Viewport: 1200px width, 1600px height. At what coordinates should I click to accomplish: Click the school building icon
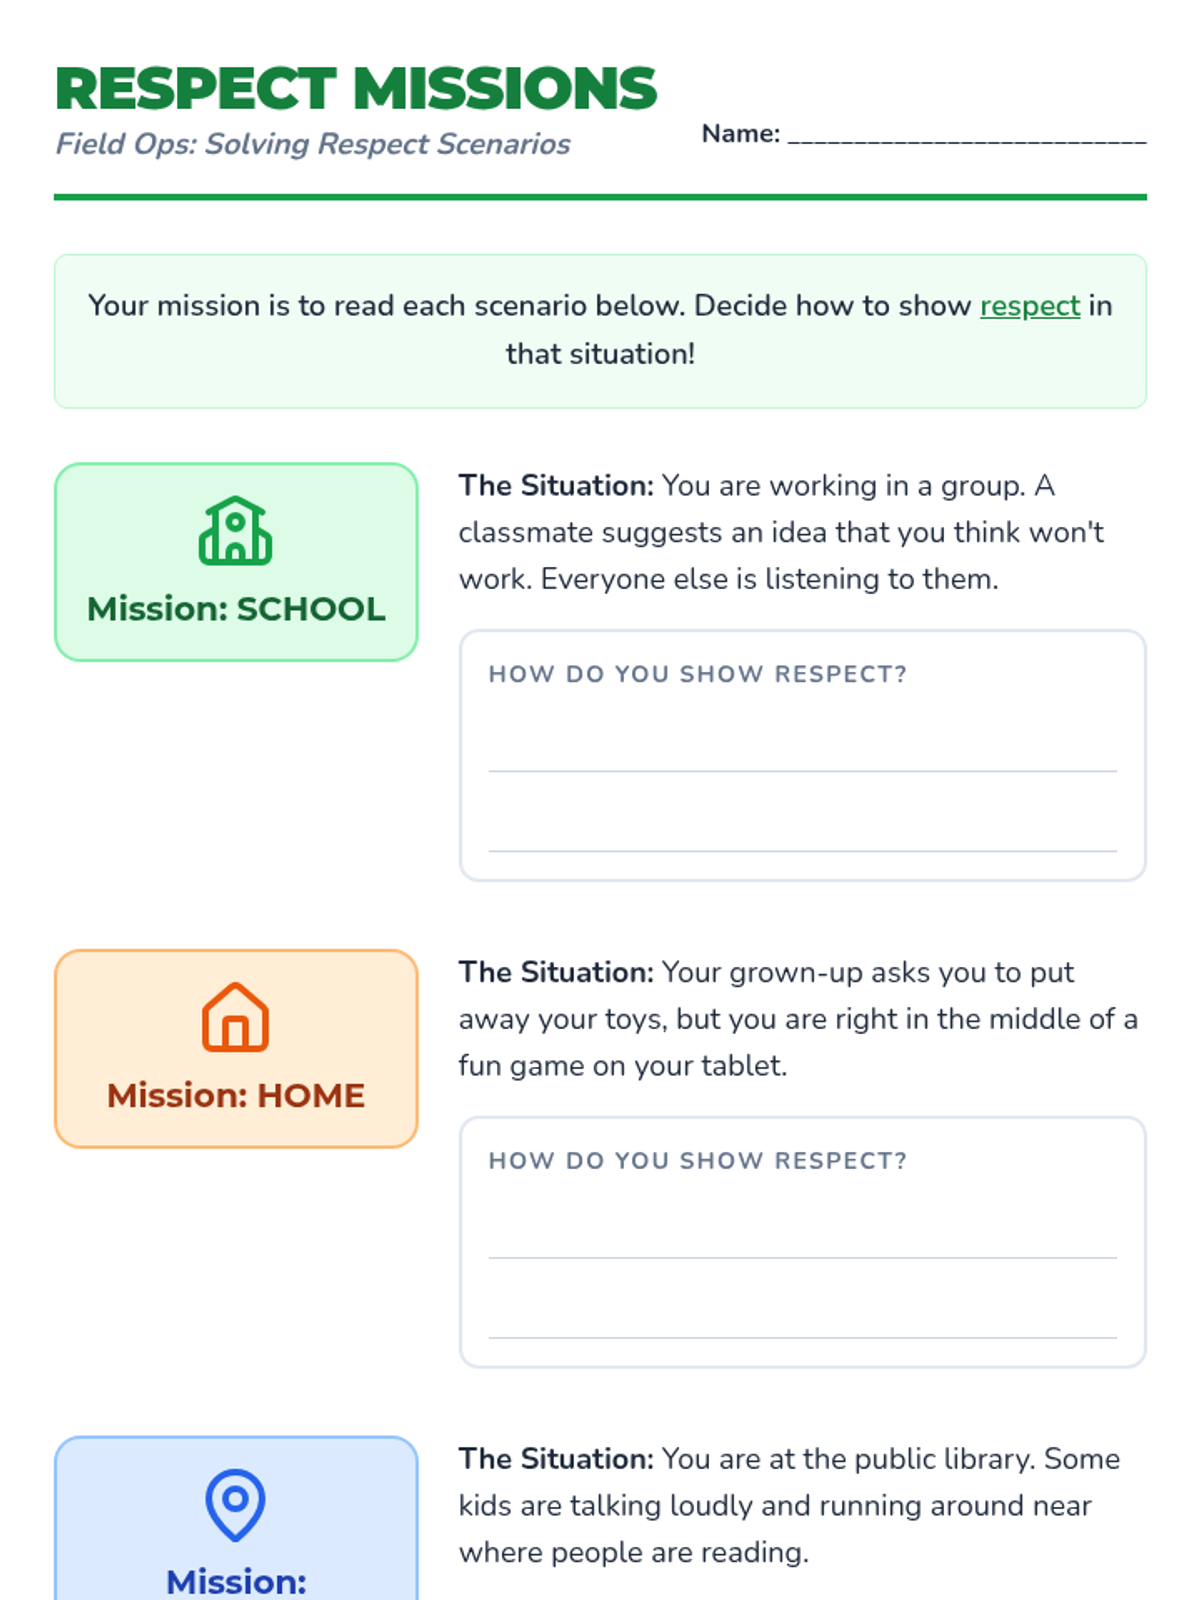[x=235, y=531]
